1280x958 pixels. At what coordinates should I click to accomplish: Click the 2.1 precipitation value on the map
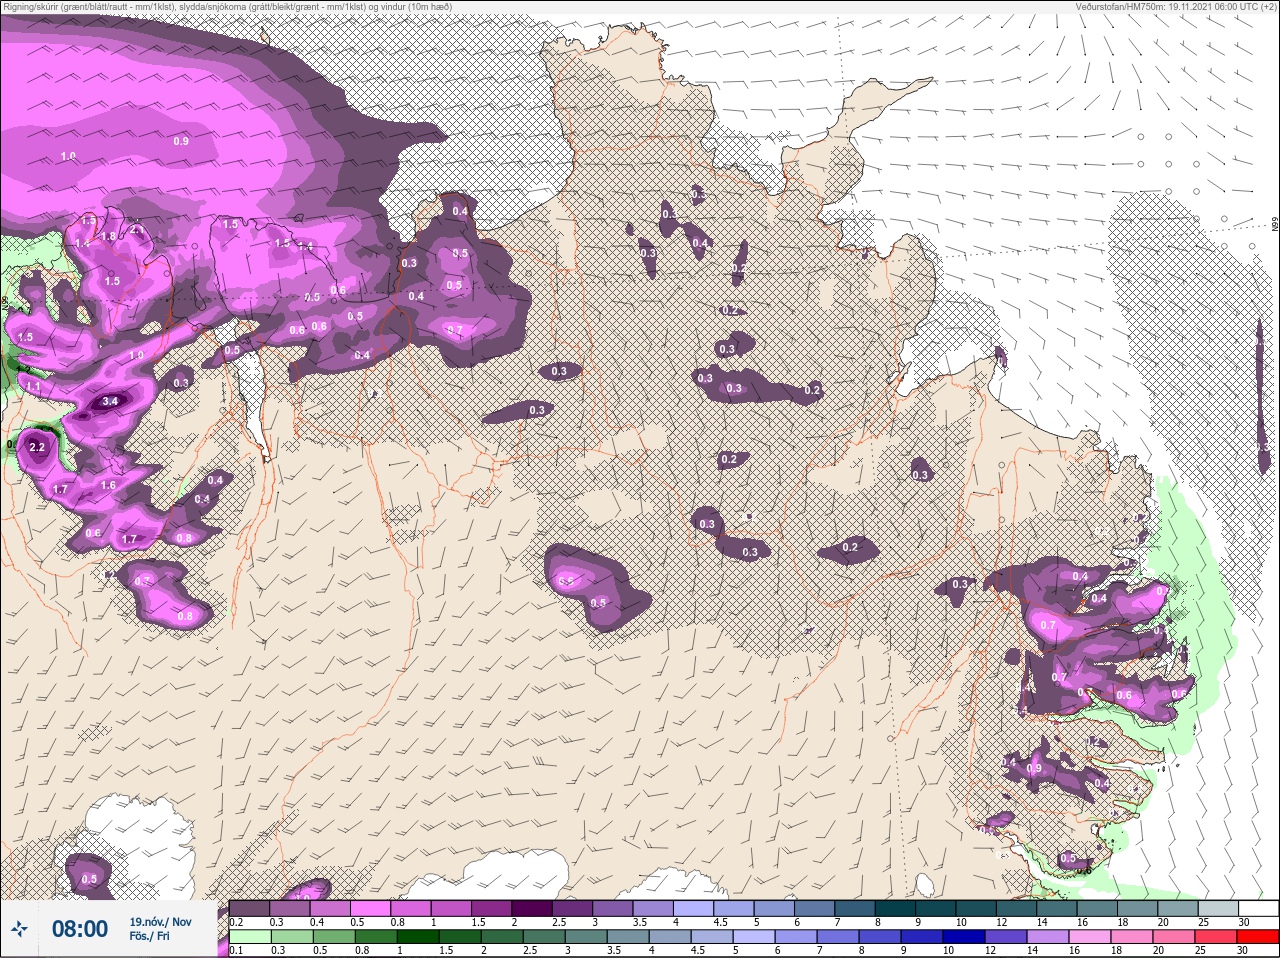coord(137,229)
